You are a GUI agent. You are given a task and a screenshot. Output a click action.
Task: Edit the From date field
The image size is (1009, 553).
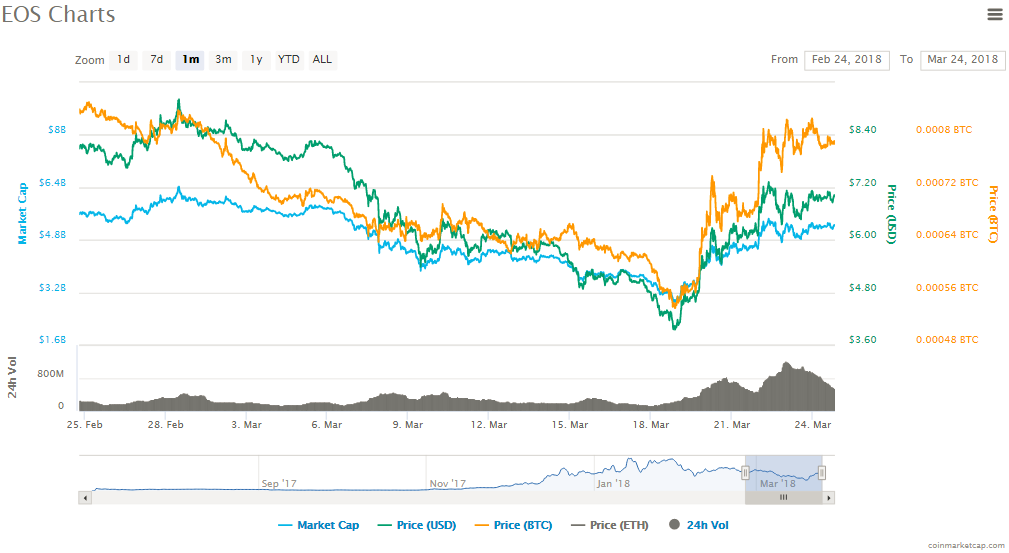point(847,60)
